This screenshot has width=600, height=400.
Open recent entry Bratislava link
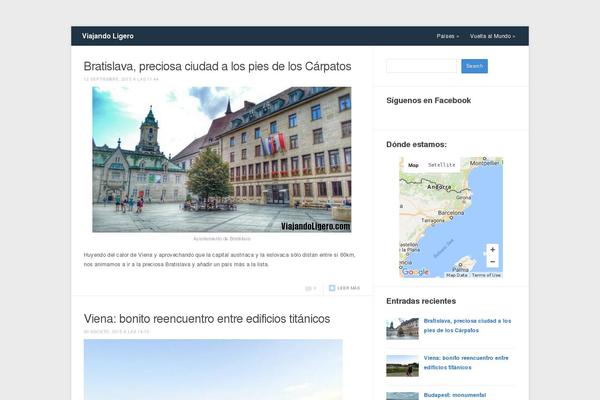tap(467, 325)
